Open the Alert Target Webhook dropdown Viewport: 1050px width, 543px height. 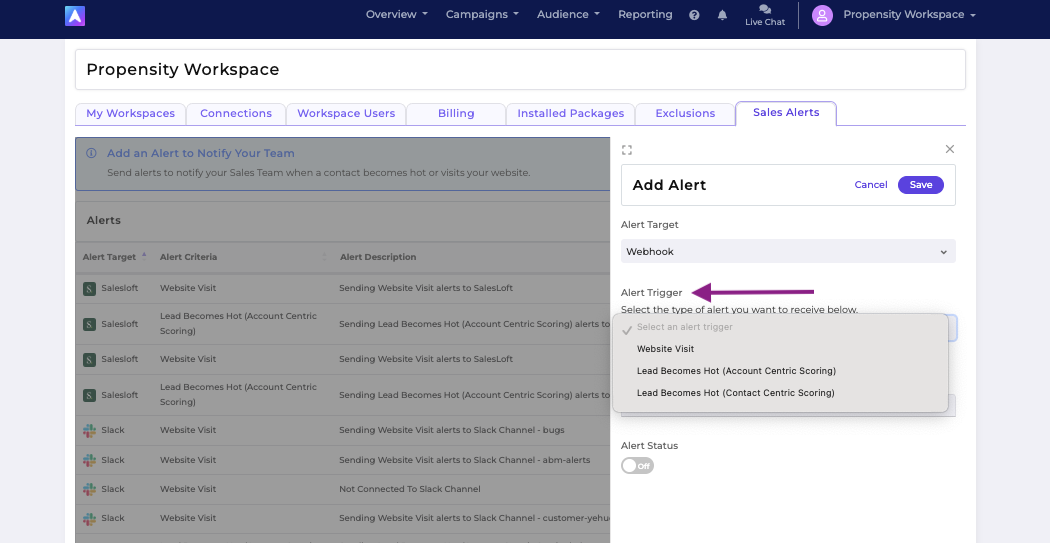pyautogui.click(x=788, y=252)
